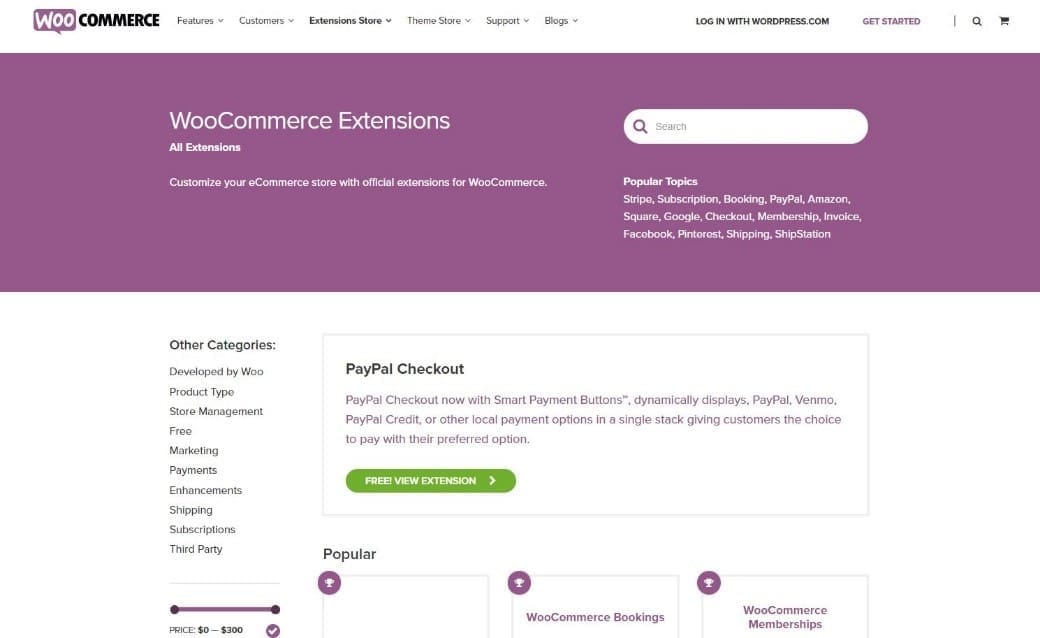
Task: Click the magnifier icon inside the search field
Action: tap(640, 126)
